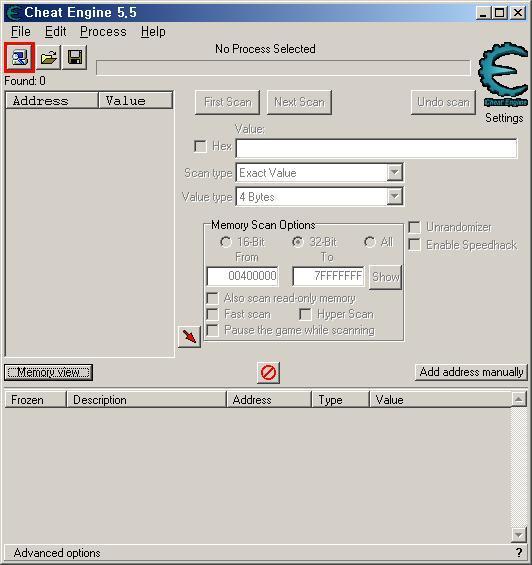This screenshot has width=532, height=565.
Task: Click the Undo scan button
Action: tap(443, 102)
